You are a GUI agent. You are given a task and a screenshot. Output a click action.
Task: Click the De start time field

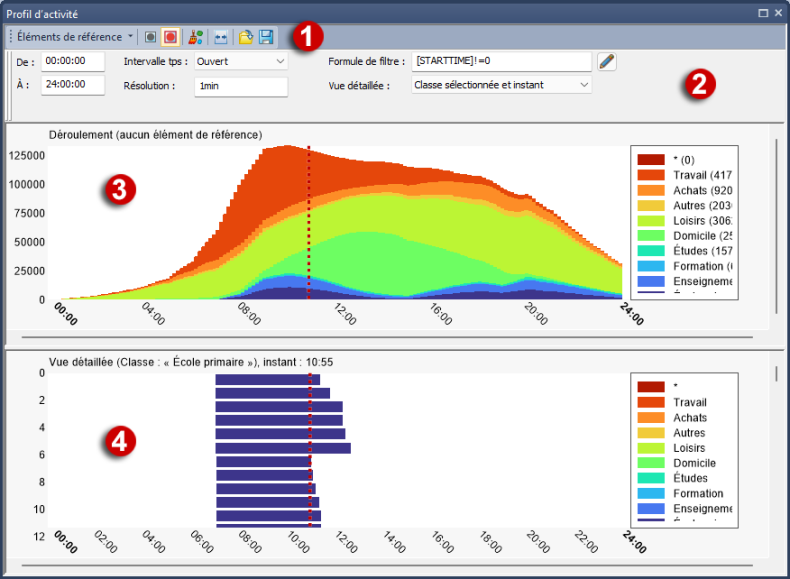[x=73, y=61]
